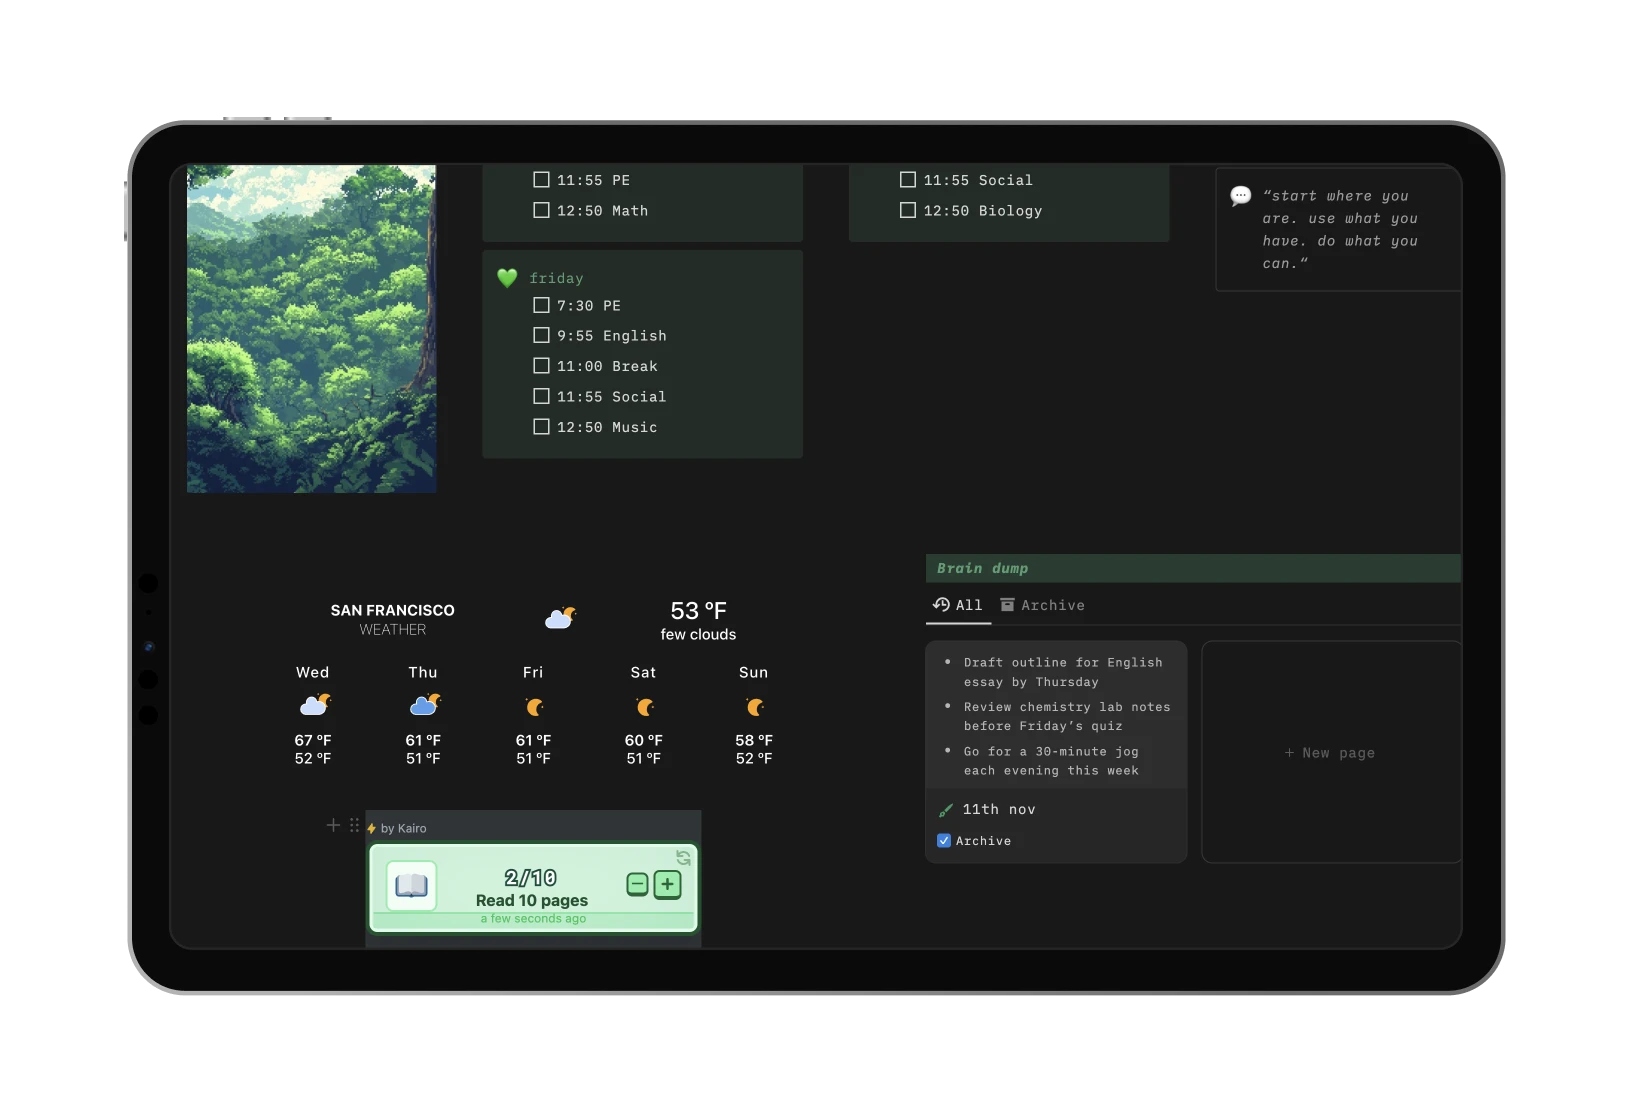Click the Brain dump heading
Viewport: 1626px width, 1111px height.
[x=982, y=568]
